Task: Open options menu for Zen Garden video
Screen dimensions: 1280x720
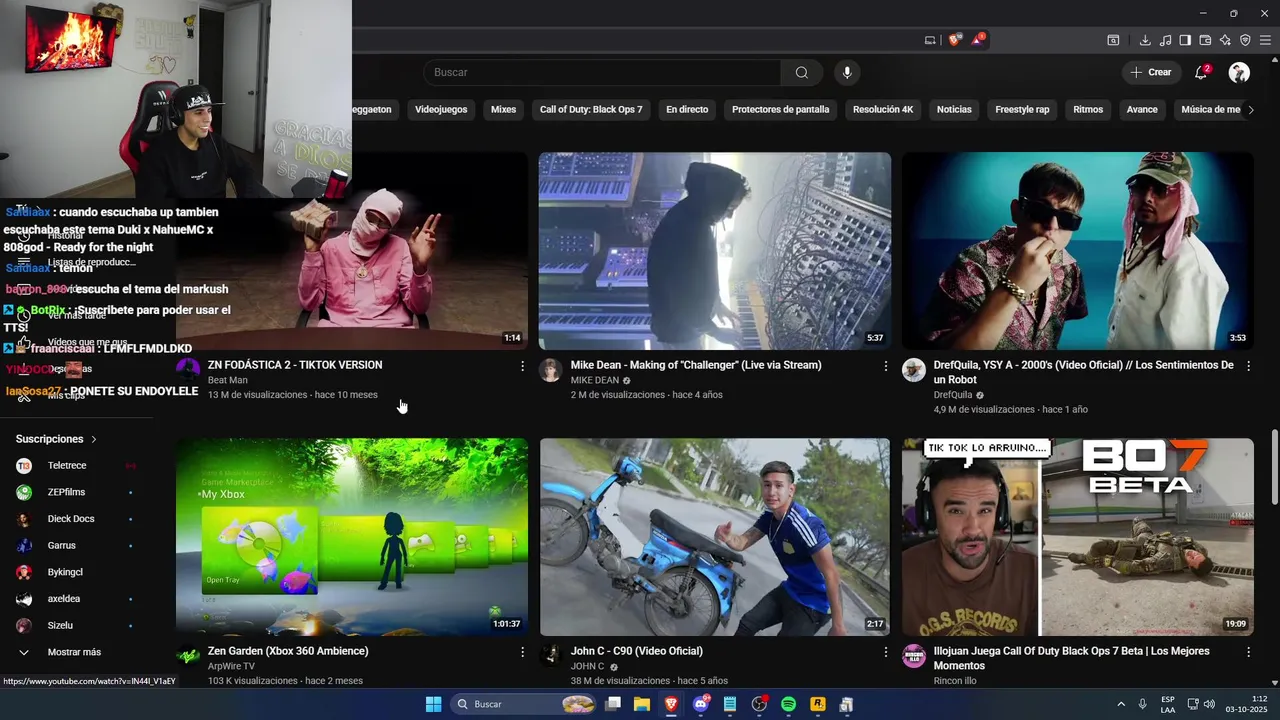Action: pos(522,652)
